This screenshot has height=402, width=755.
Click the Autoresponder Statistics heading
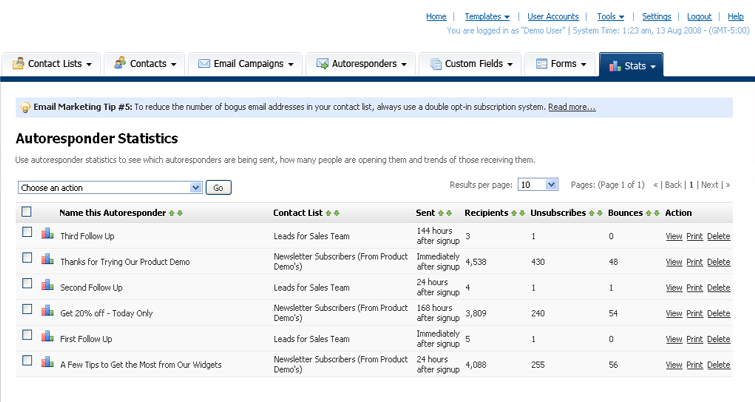(97, 138)
